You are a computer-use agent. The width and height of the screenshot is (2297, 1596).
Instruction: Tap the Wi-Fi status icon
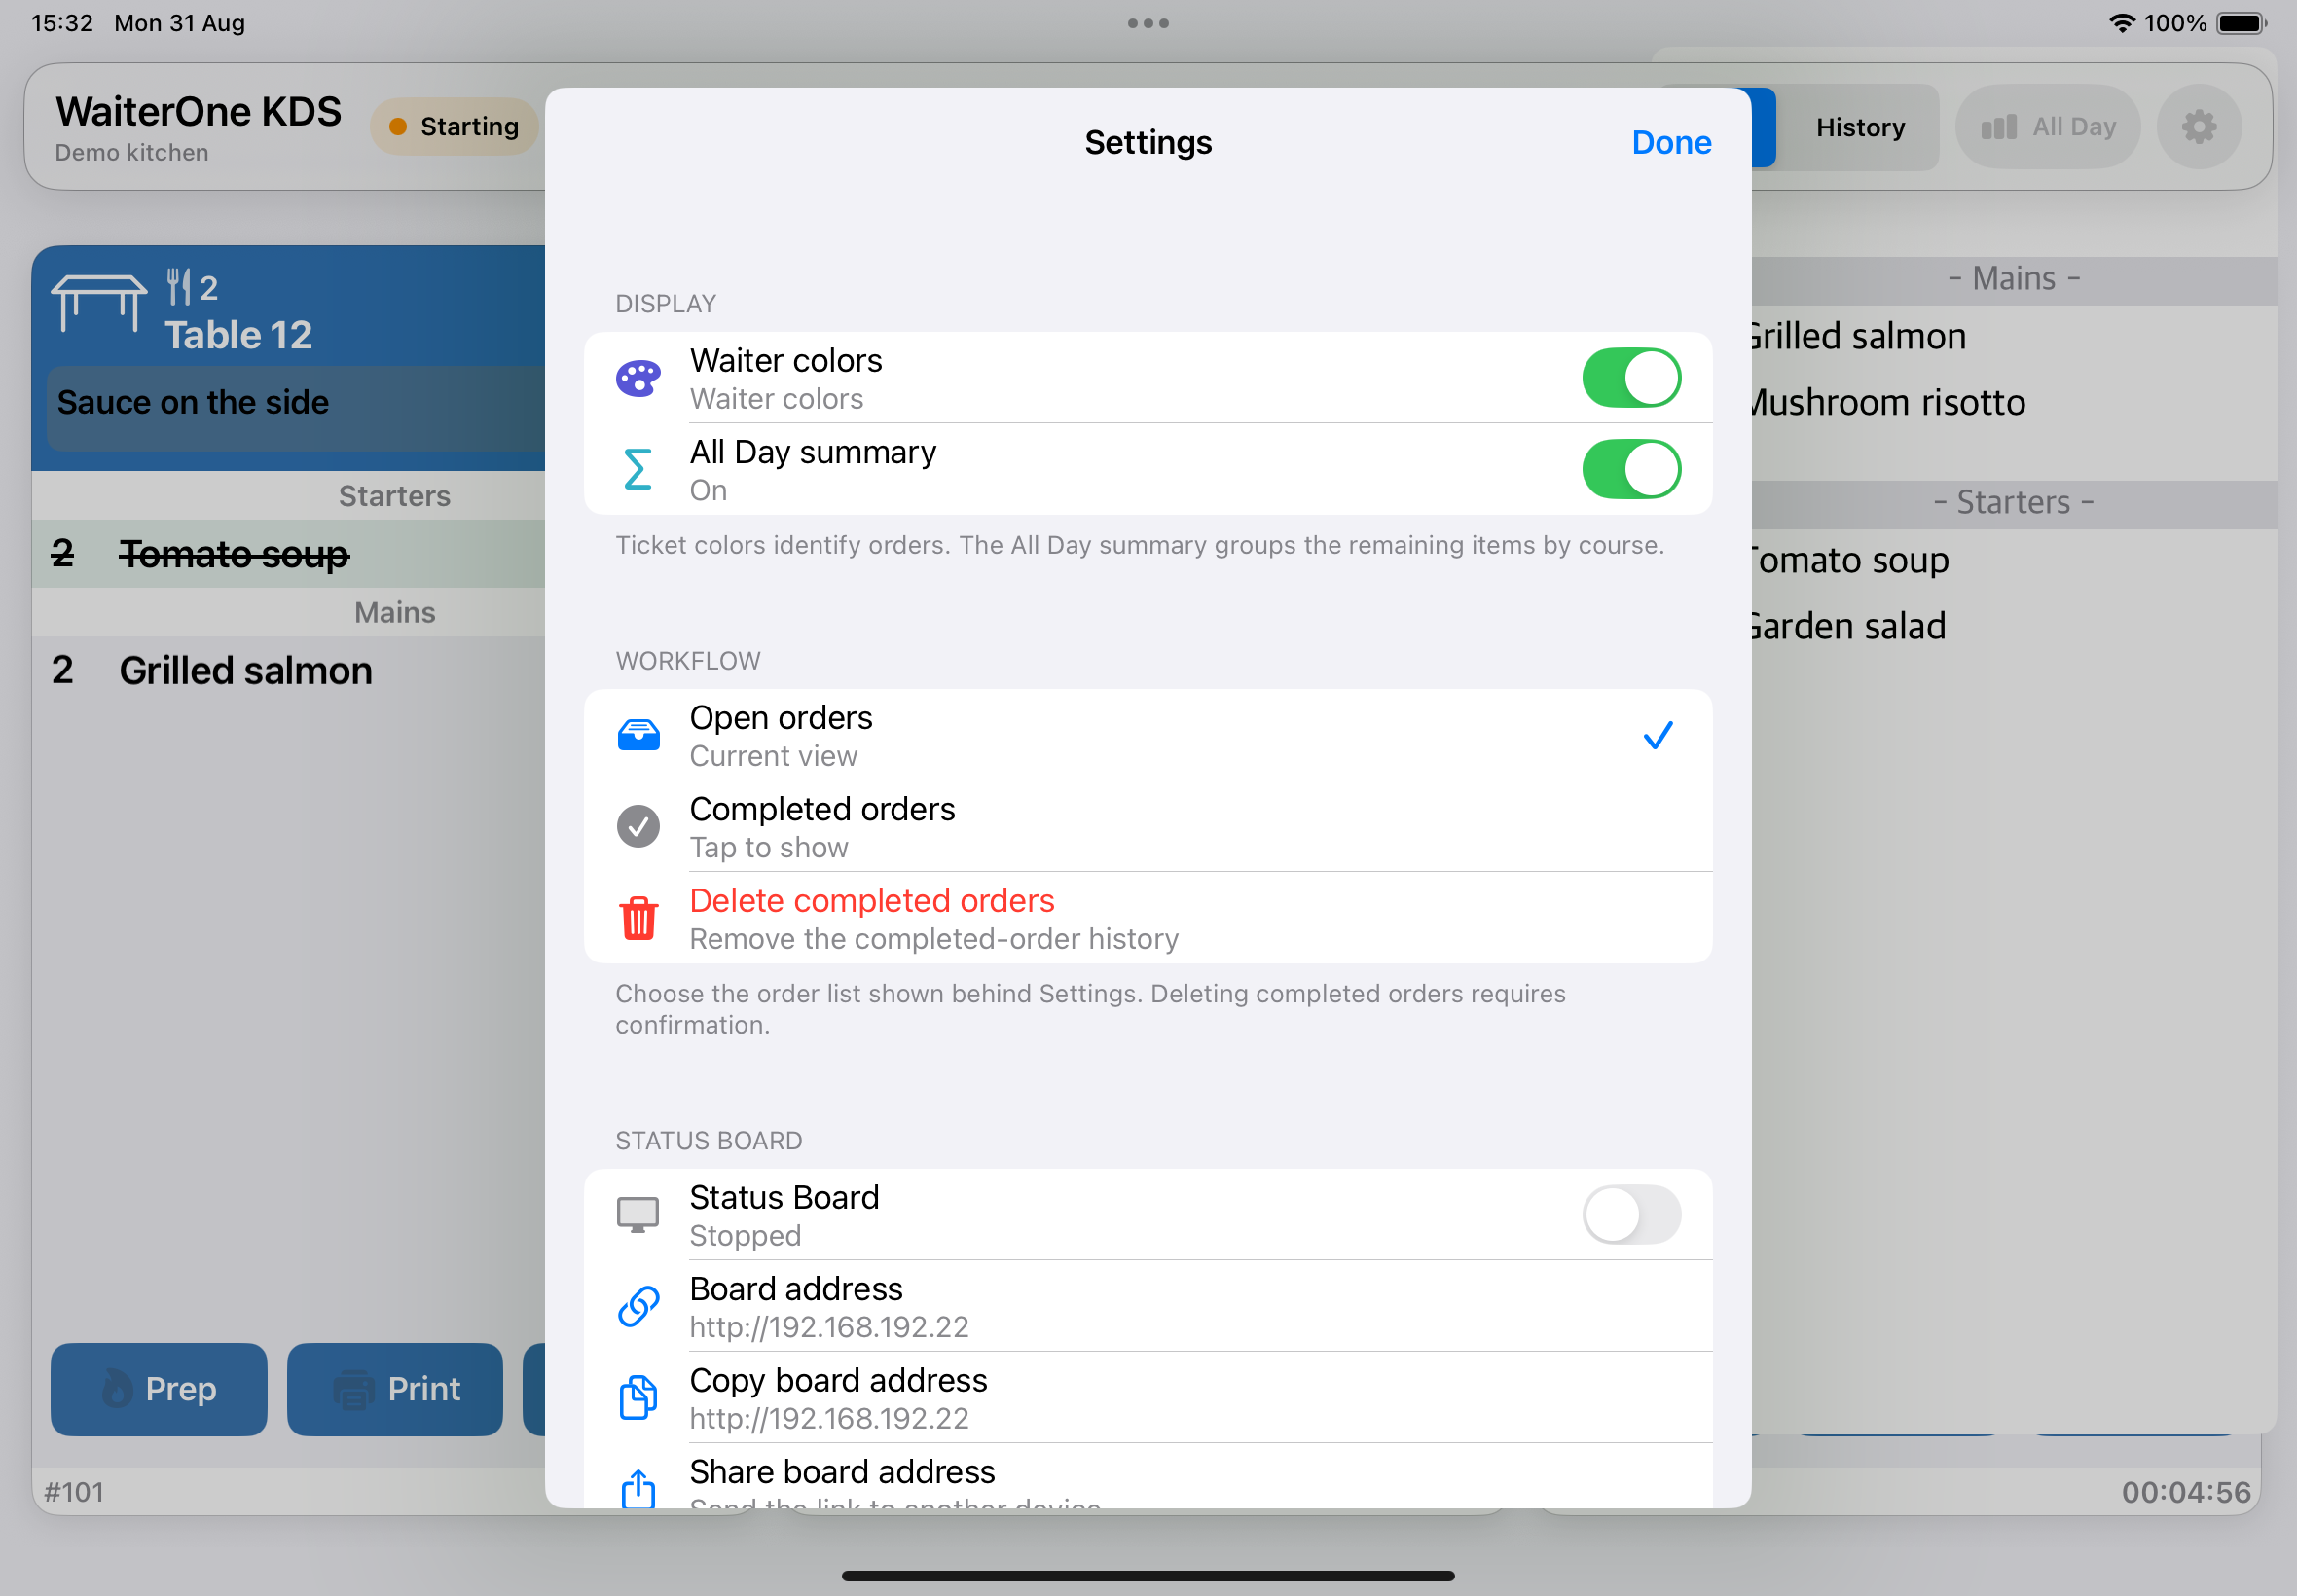(2121, 23)
